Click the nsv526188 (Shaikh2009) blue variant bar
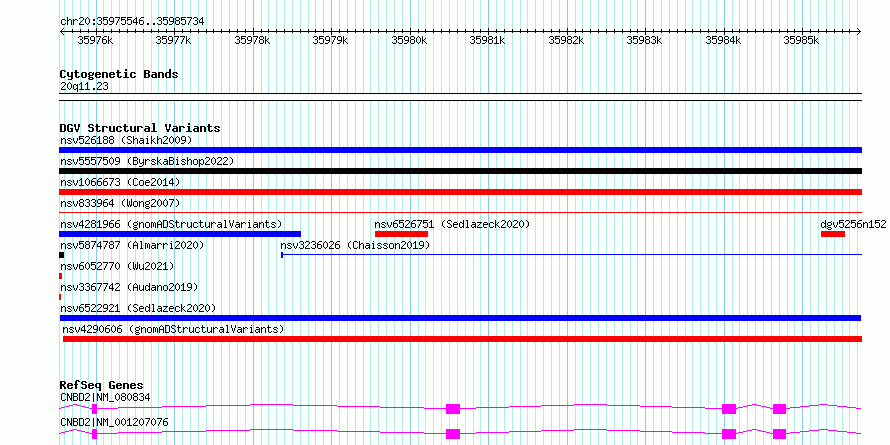Image resolution: width=890 pixels, height=445 pixels. pos(460,150)
